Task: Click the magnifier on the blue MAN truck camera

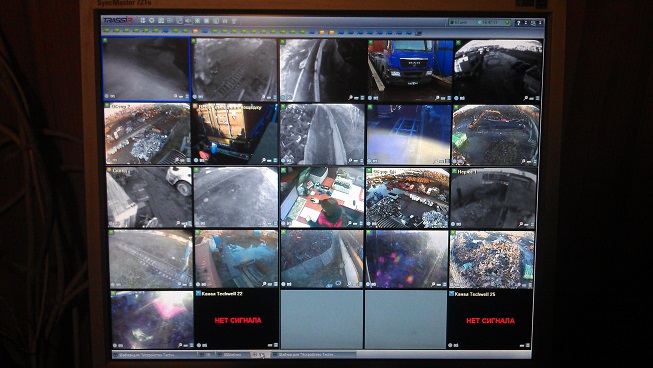Action: click(437, 98)
